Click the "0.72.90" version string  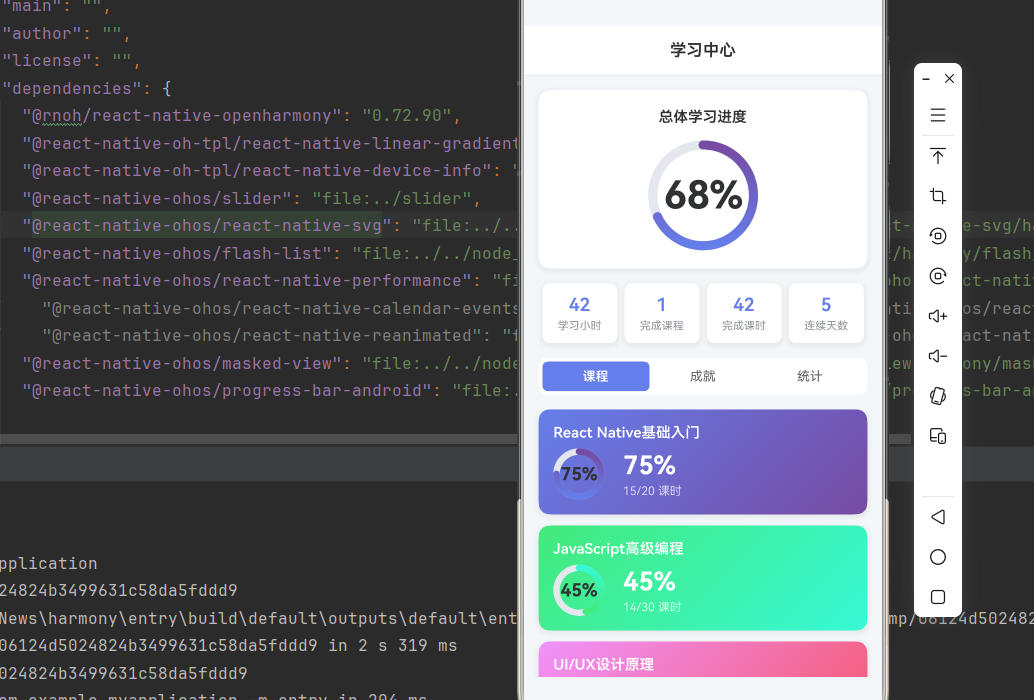[406, 116]
